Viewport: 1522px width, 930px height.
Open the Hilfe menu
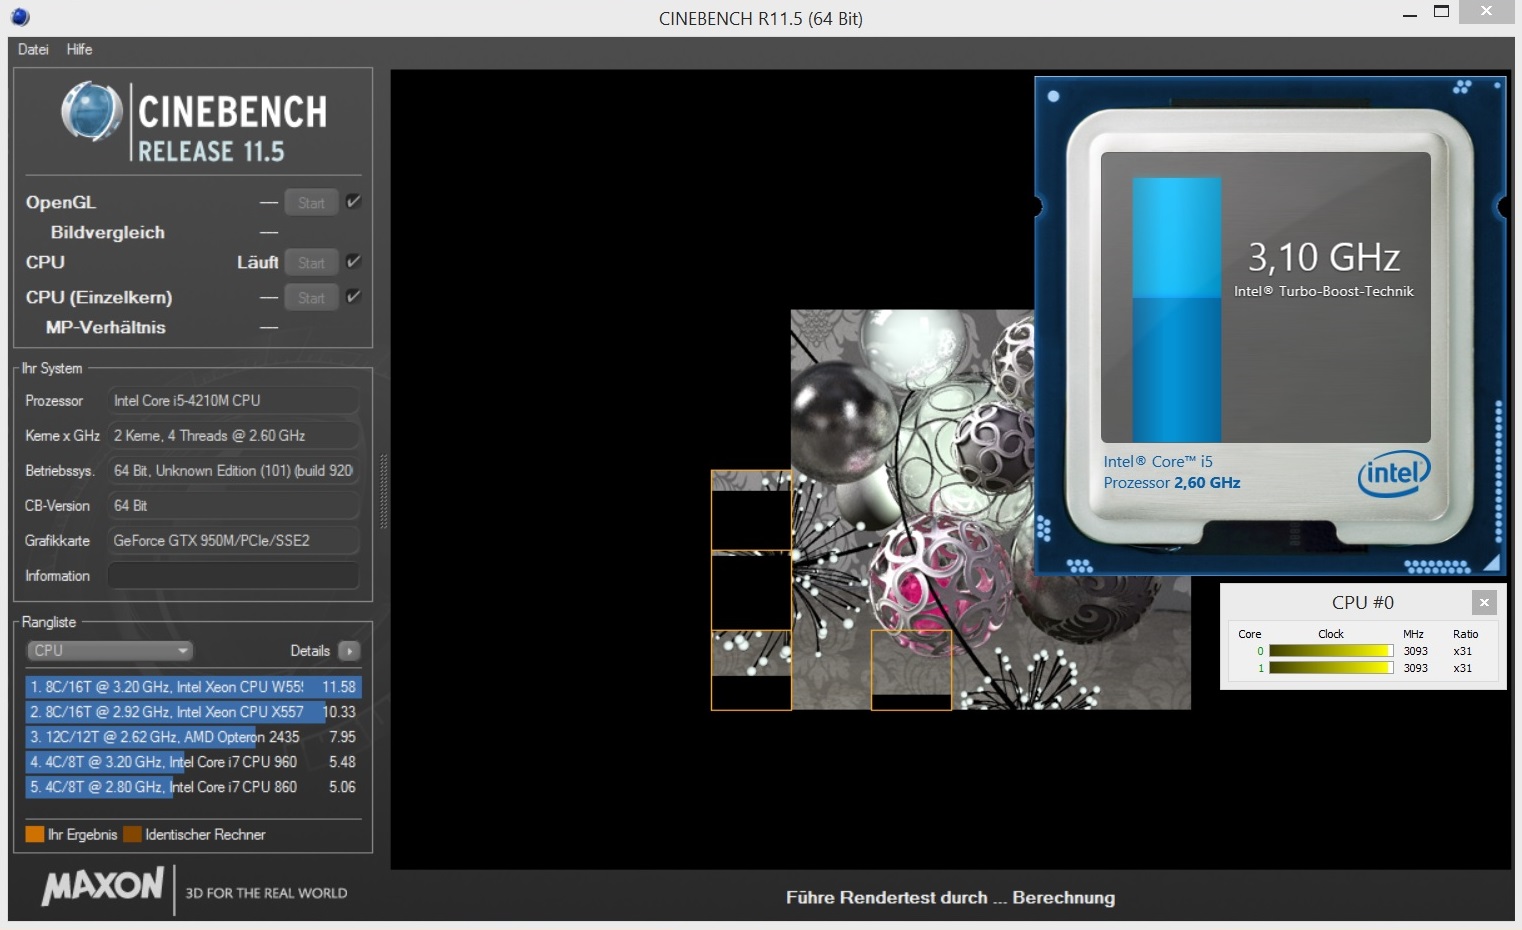coord(79,49)
